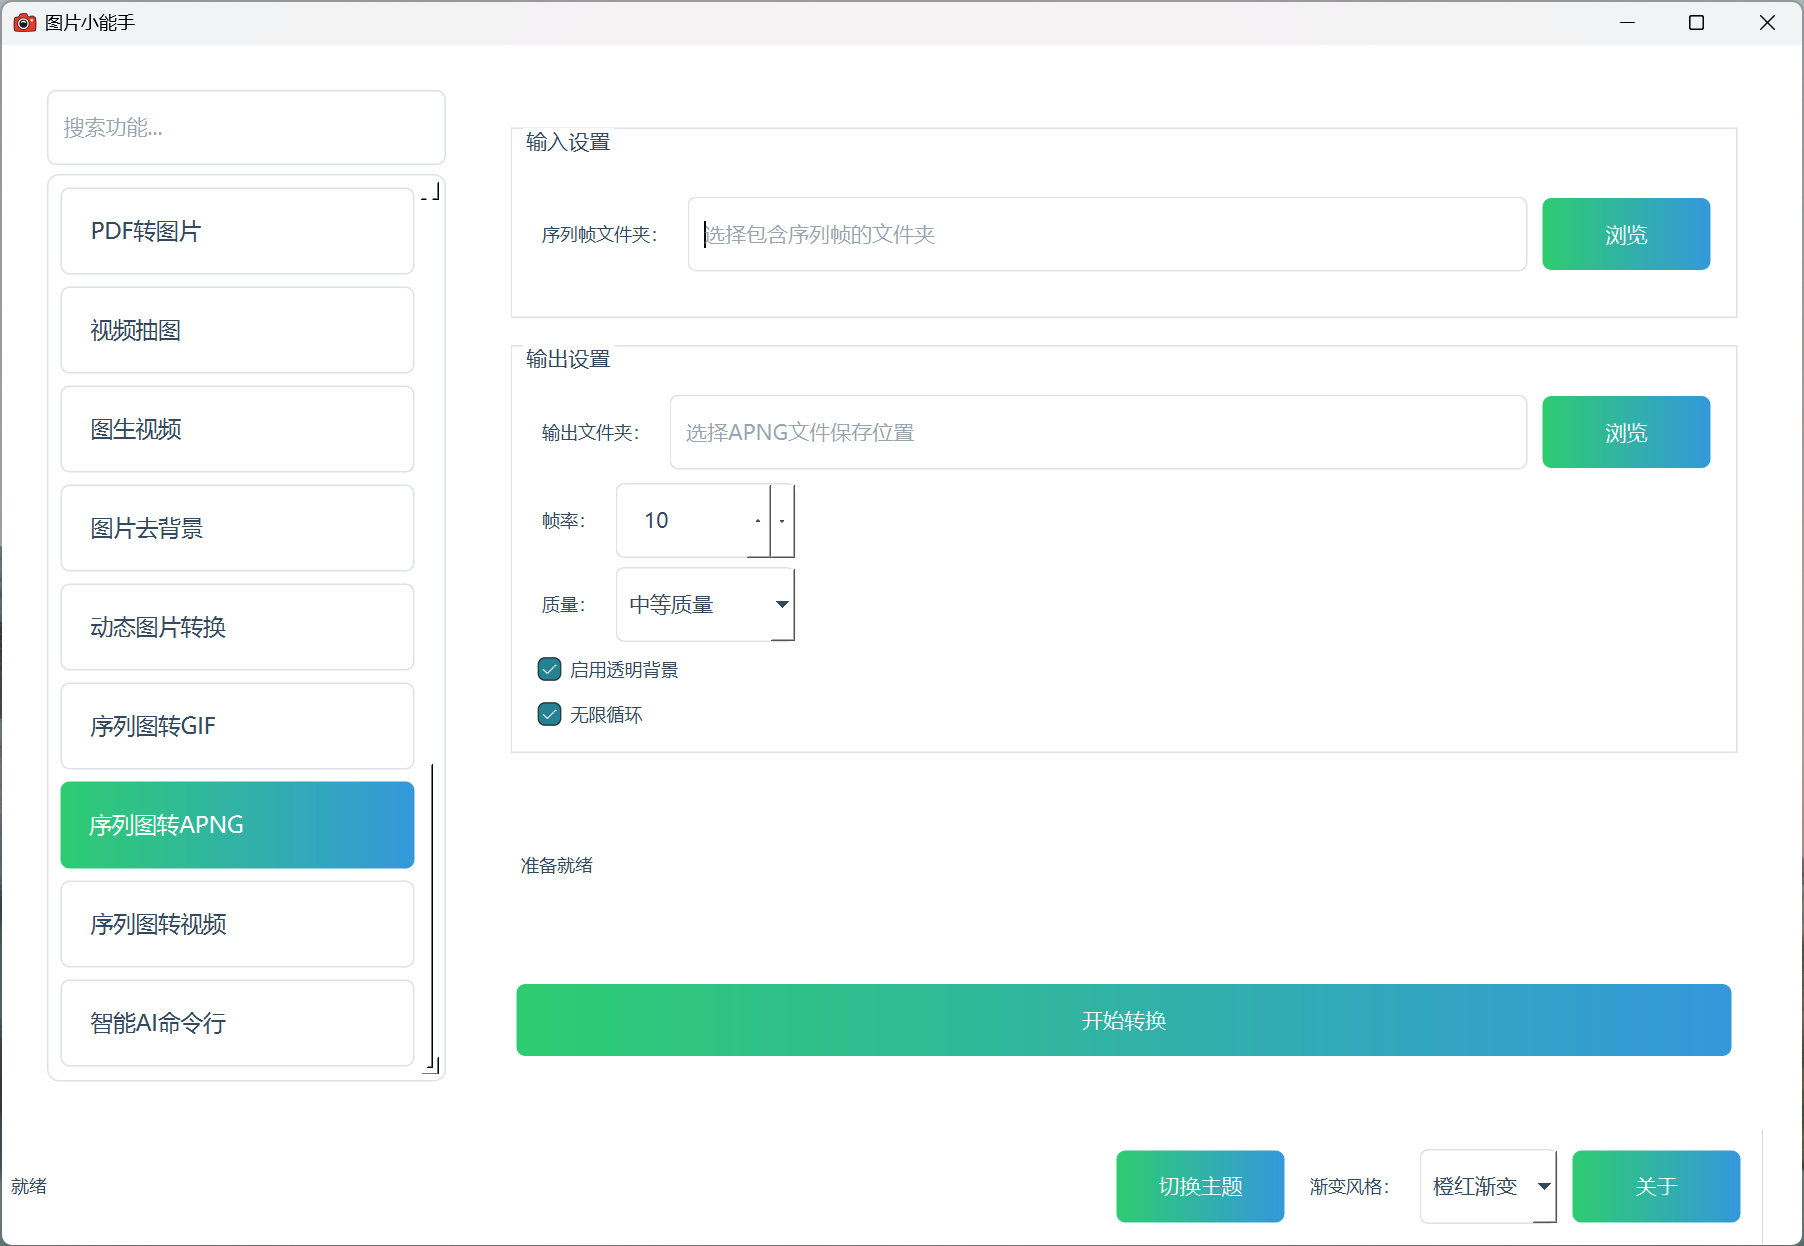The image size is (1804, 1246).
Task: Open 动态图片转换 feature
Action: click(236, 627)
